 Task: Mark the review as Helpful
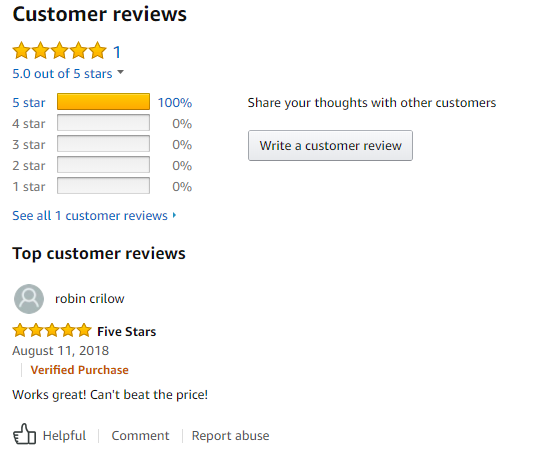coord(64,436)
